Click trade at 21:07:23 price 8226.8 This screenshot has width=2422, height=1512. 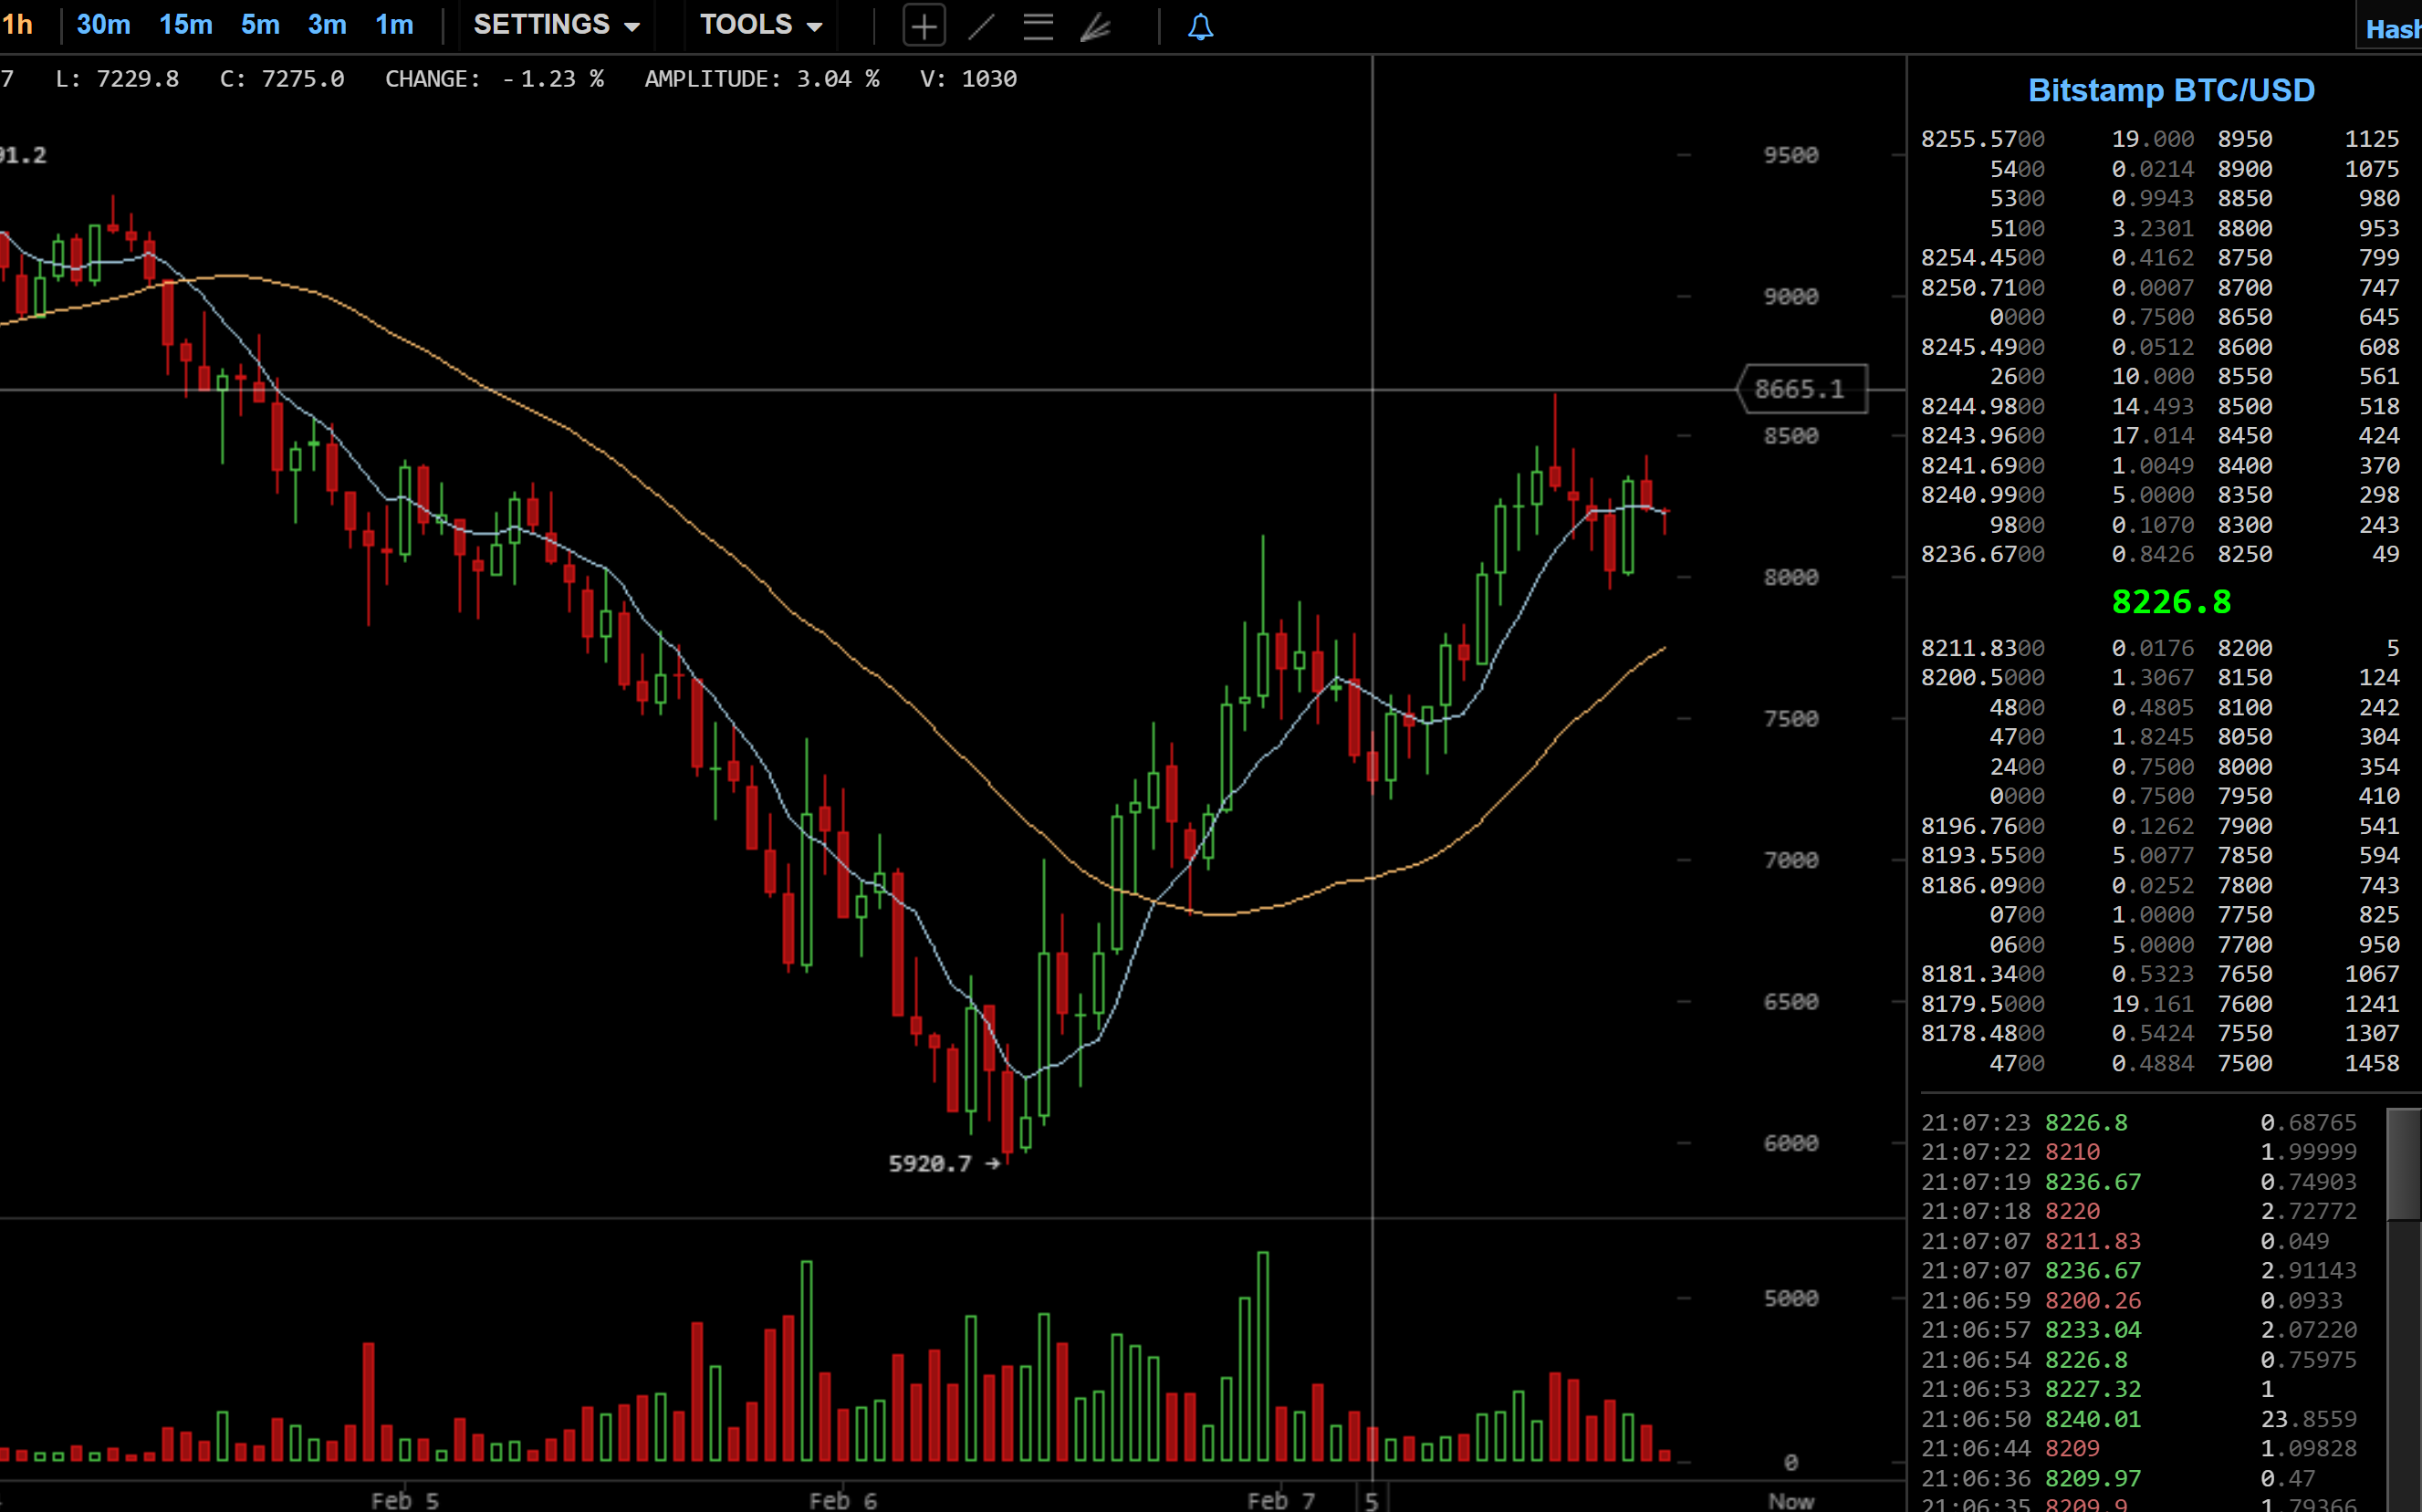point(2139,1123)
